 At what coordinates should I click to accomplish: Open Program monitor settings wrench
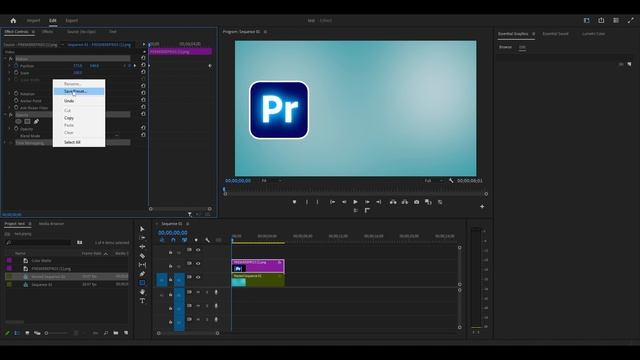pyautogui.click(x=451, y=180)
